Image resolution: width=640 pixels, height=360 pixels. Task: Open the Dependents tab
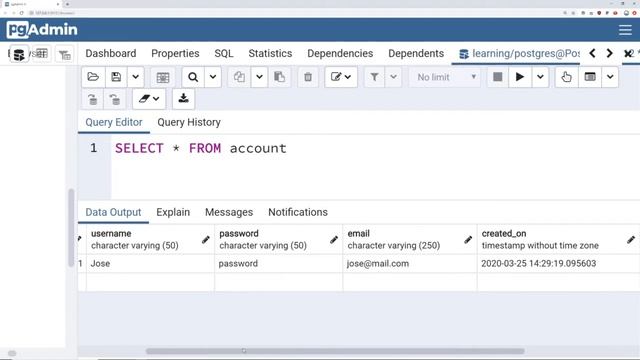(416, 53)
